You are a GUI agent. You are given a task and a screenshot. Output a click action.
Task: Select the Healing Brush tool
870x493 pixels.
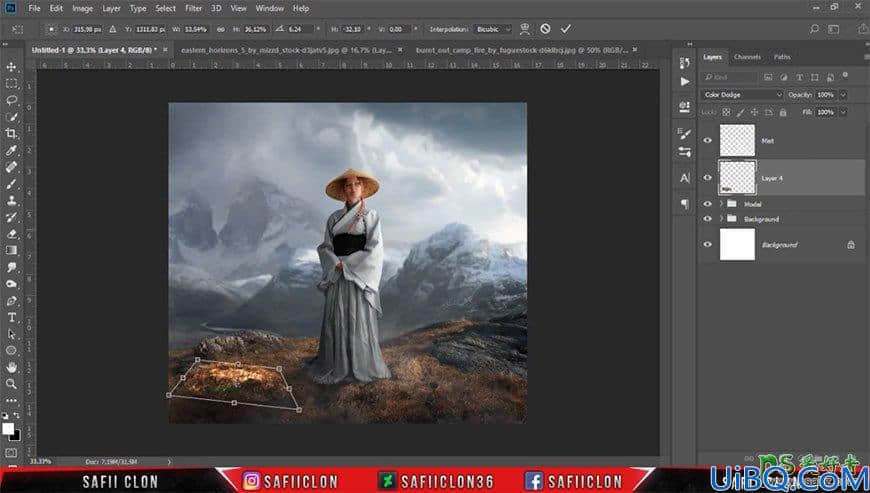point(11,167)
